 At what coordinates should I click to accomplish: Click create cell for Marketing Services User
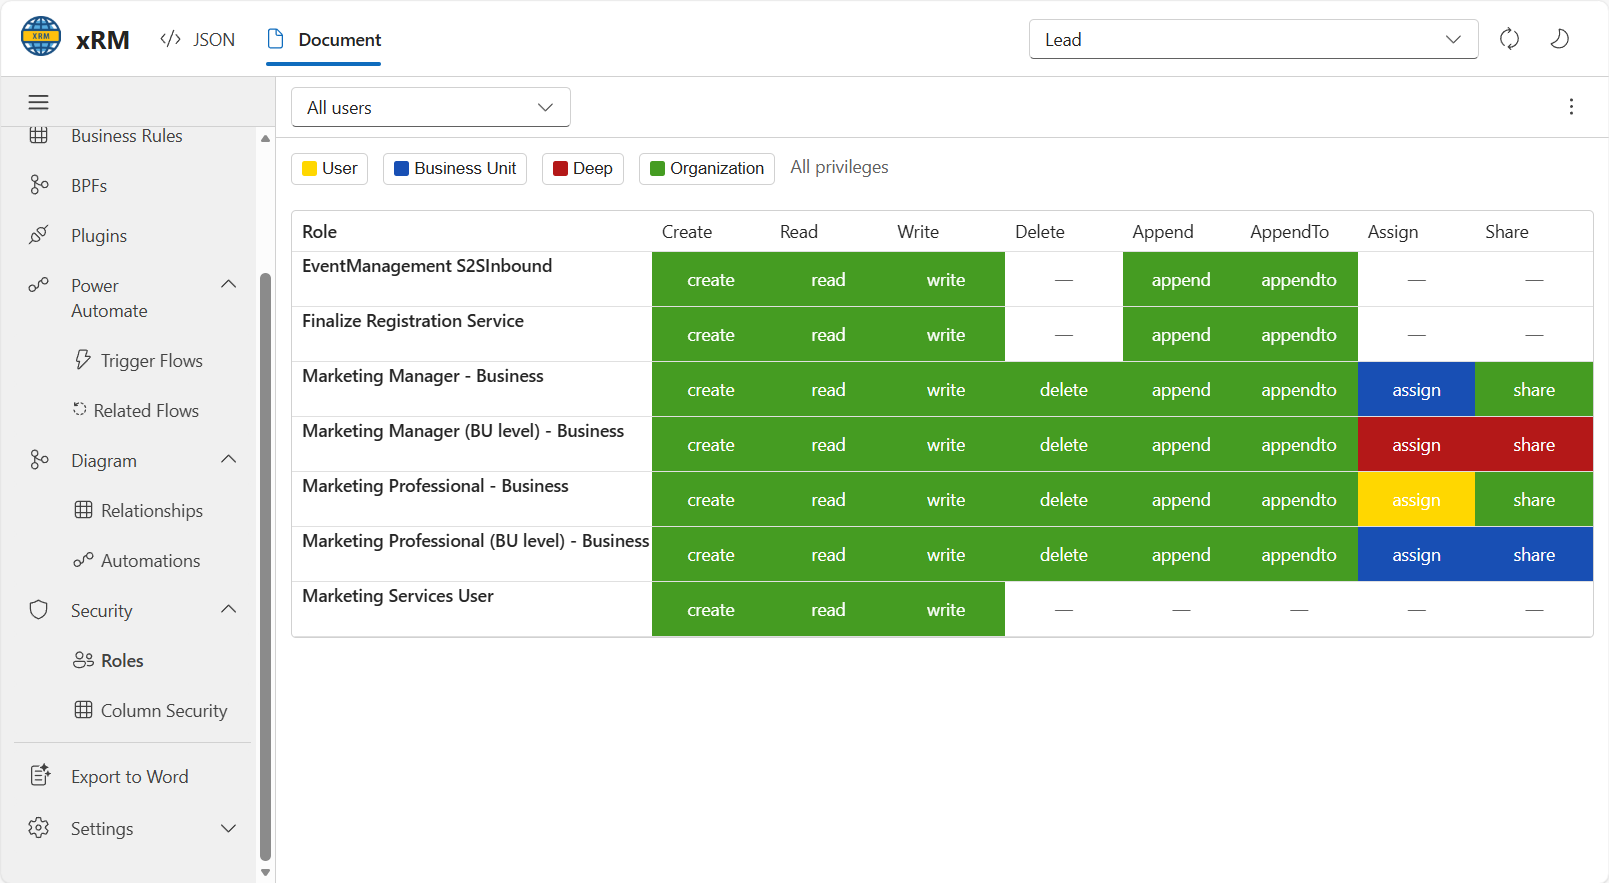(711, 610)
